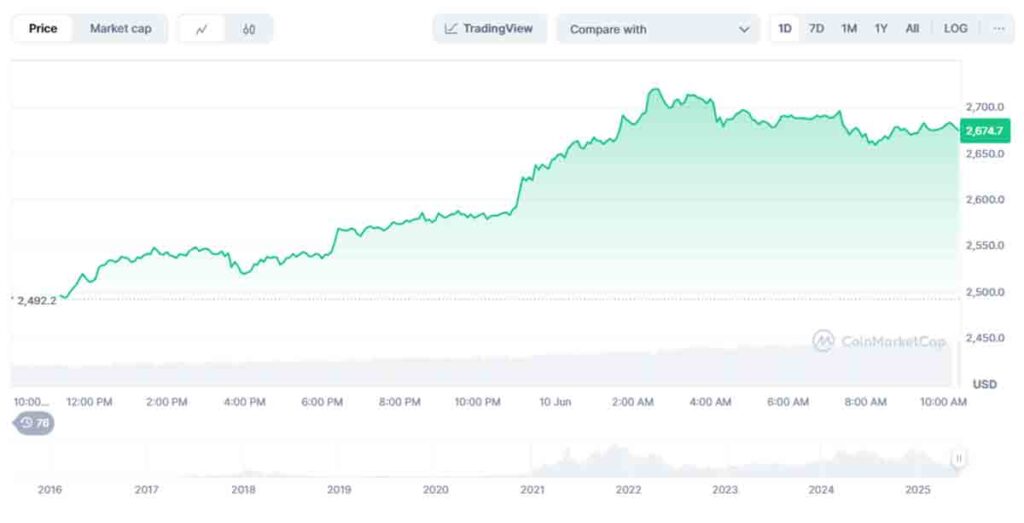Click the 2,600.0 price axis label
The width and height of the screenshot is (1024, 523).
[x=985, y=199]
